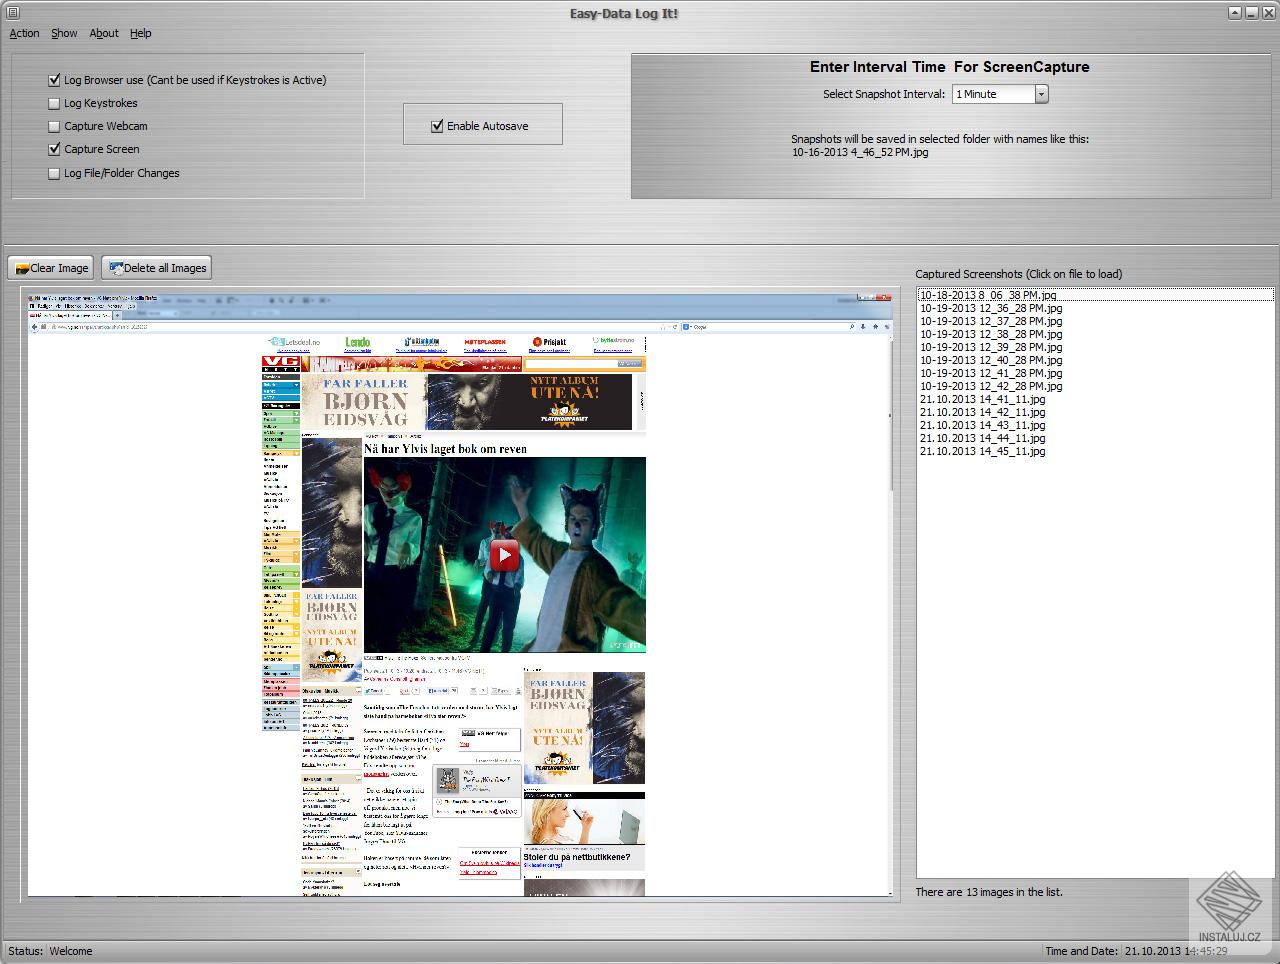Screen dimensions: 1280x964
Task: Open the Action menu
Action: (x=23, y=33)
